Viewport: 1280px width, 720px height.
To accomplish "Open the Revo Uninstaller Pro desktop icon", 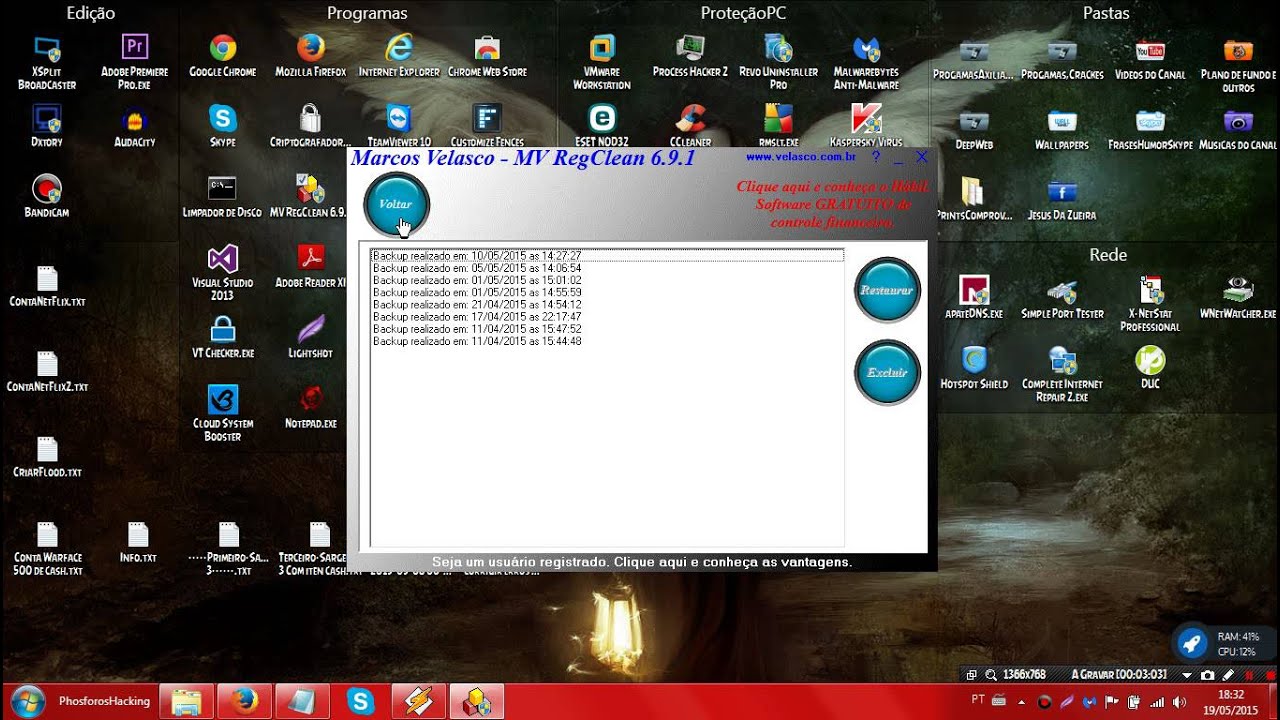I will (778, 61).
